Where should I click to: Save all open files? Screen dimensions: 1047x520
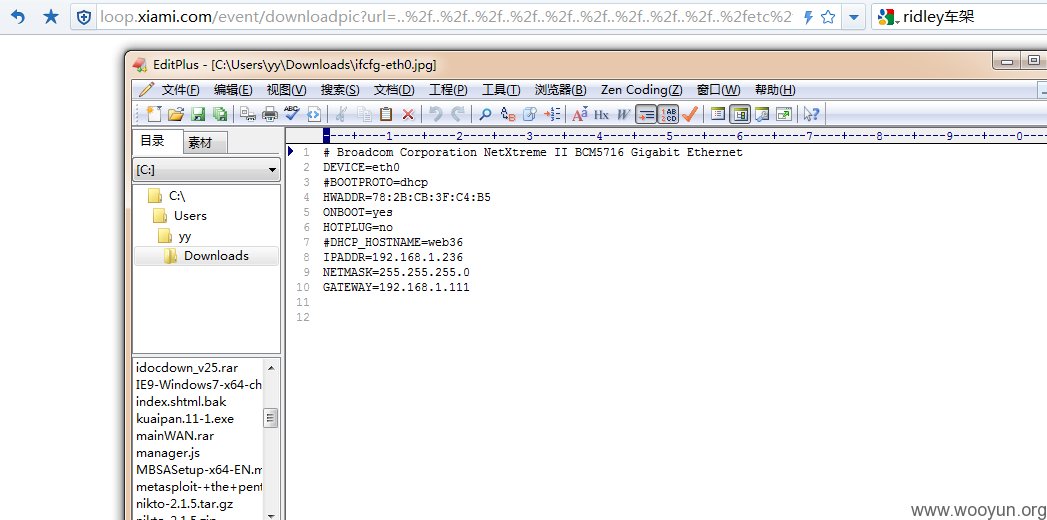220,114
